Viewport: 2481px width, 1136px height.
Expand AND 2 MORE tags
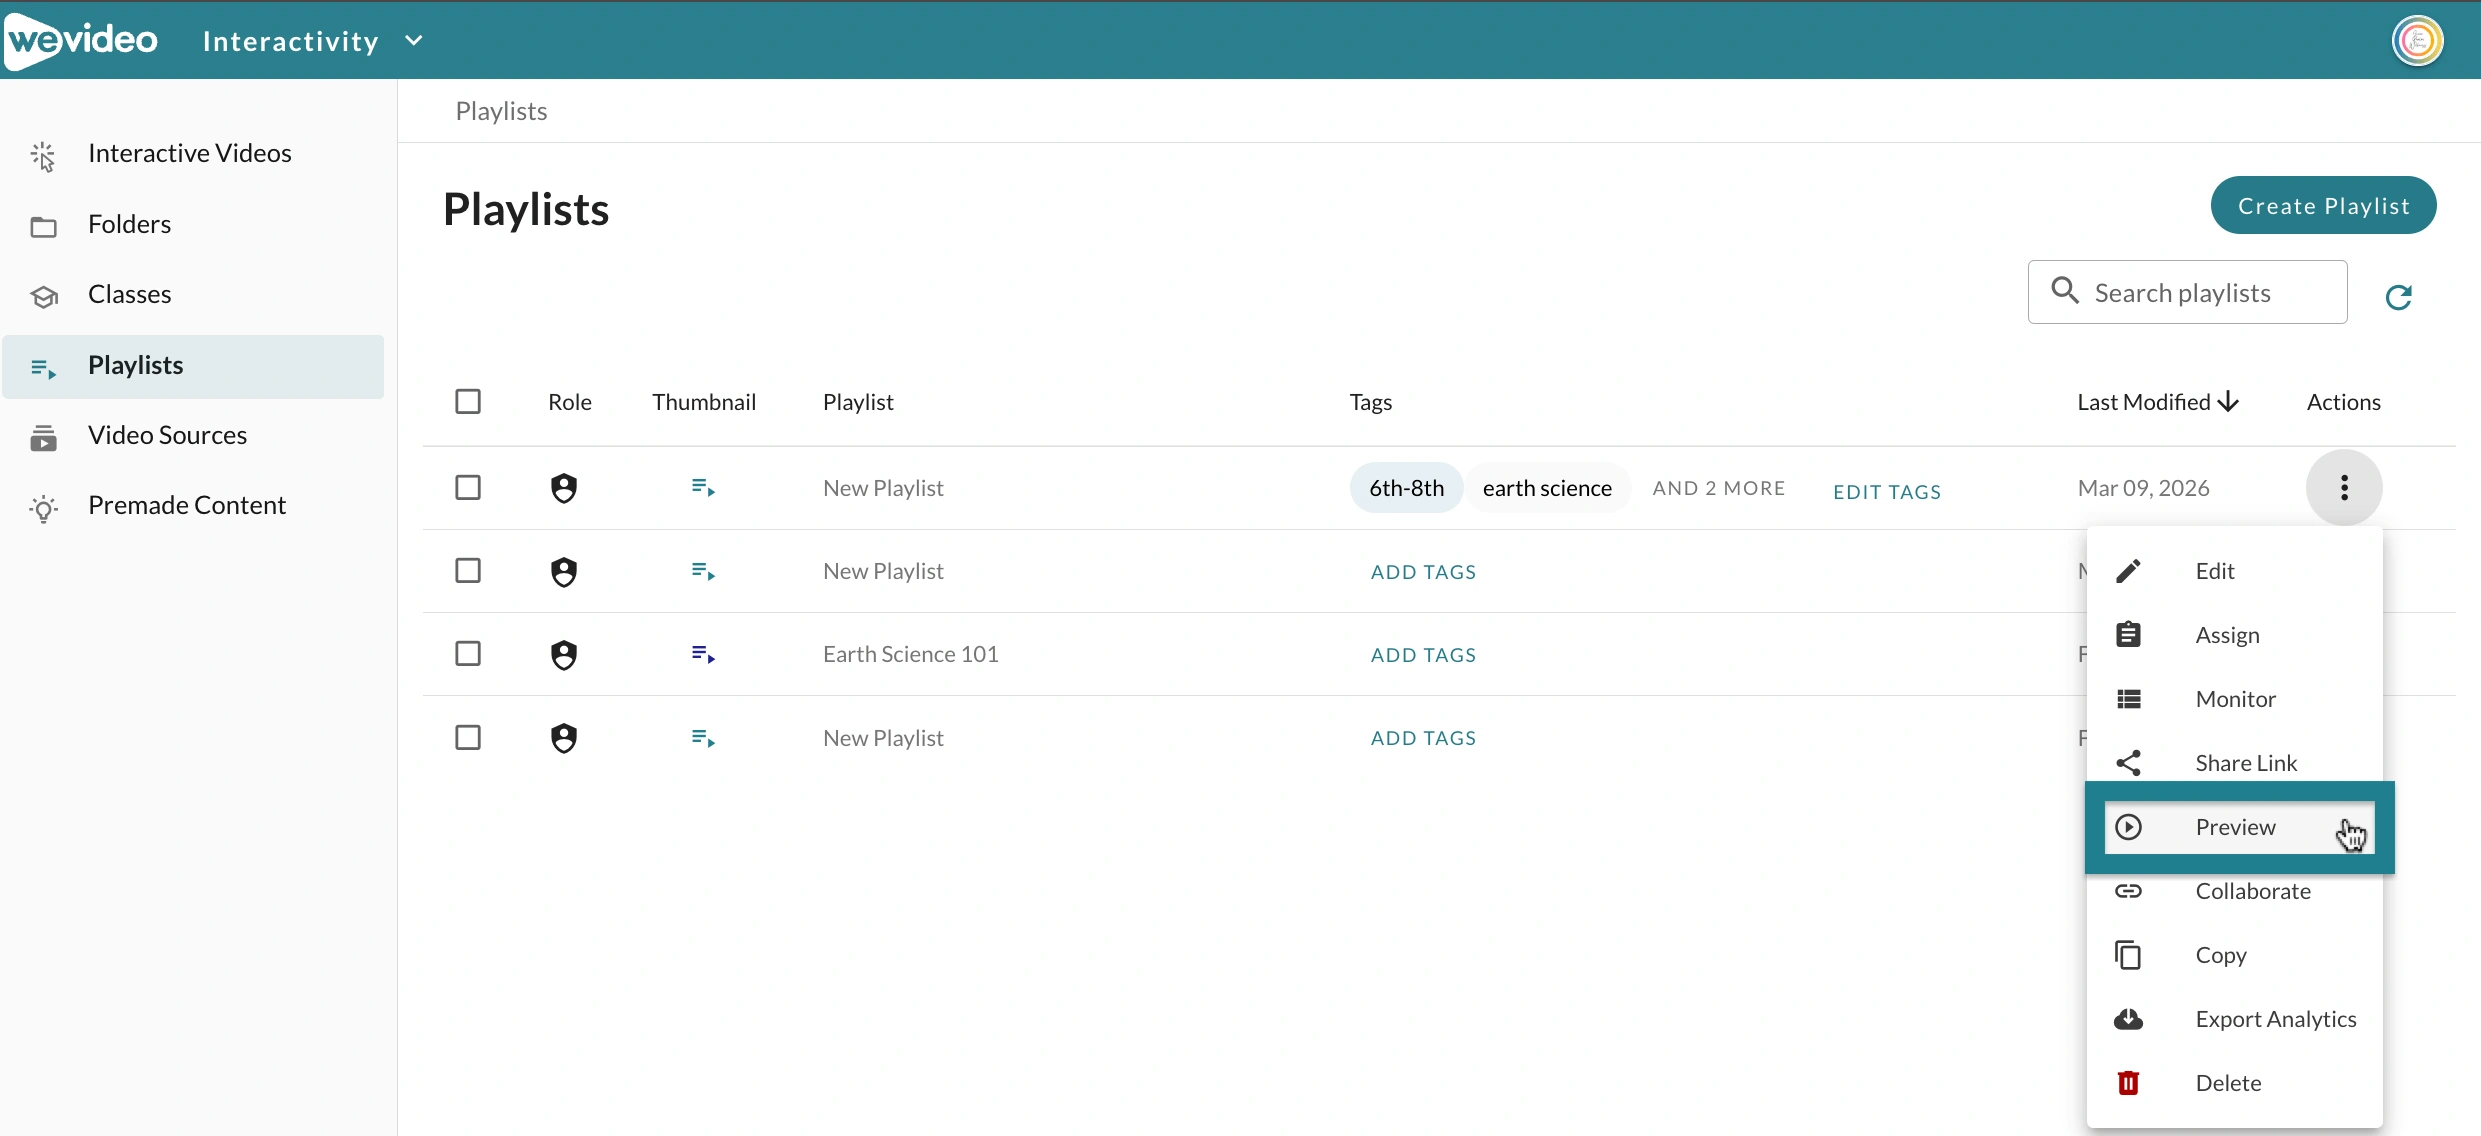(x=1718, y=488)
